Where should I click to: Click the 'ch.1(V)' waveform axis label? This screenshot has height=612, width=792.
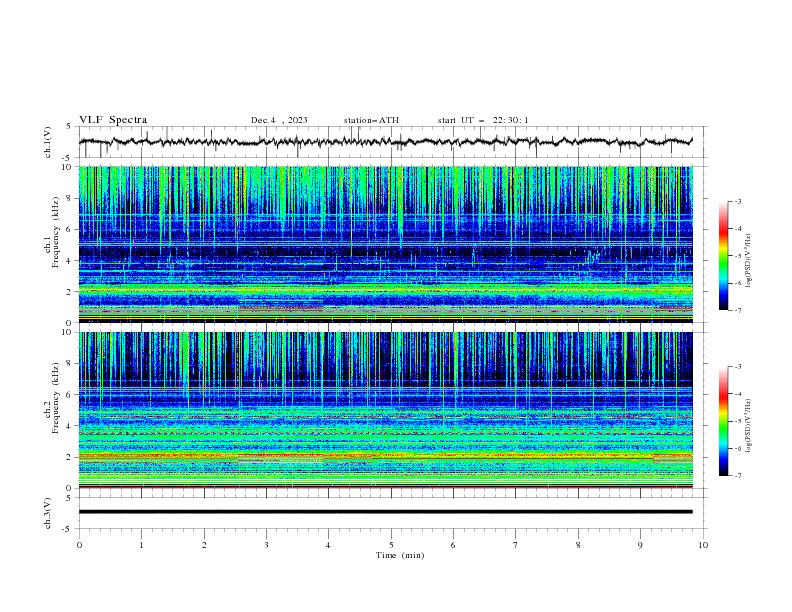pos(48,142)
